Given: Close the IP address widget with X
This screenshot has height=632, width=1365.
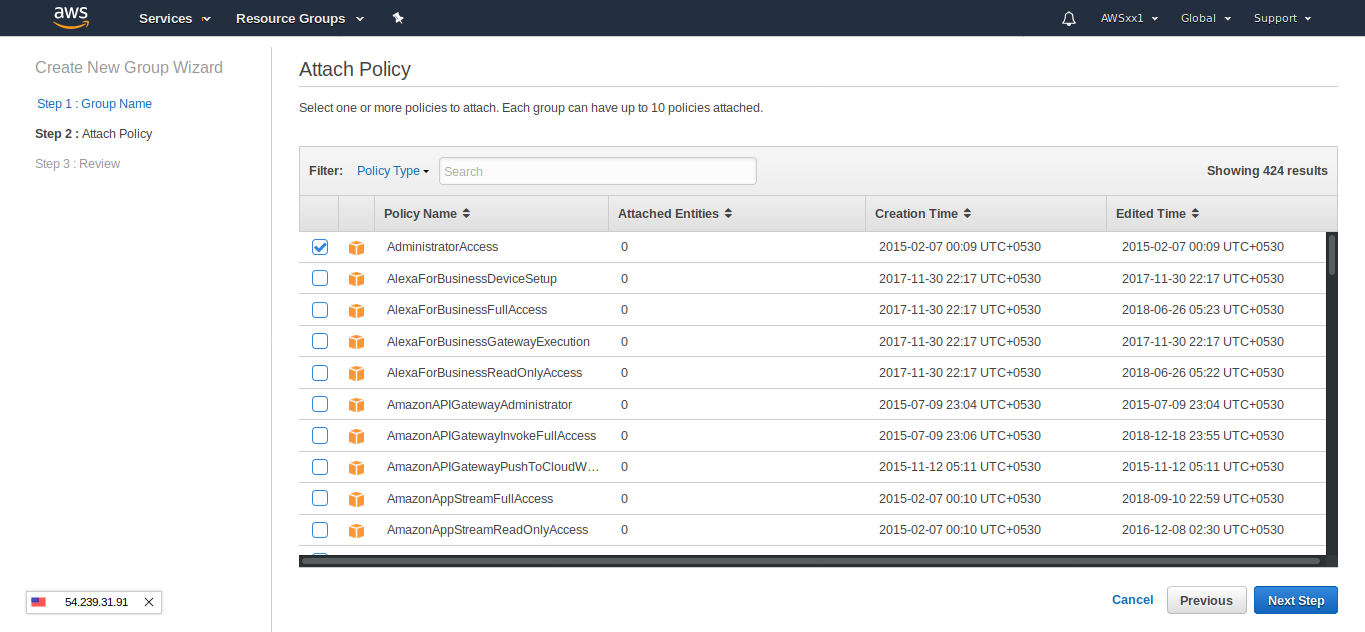Looking at the screenshot, I should pos(149,602).
